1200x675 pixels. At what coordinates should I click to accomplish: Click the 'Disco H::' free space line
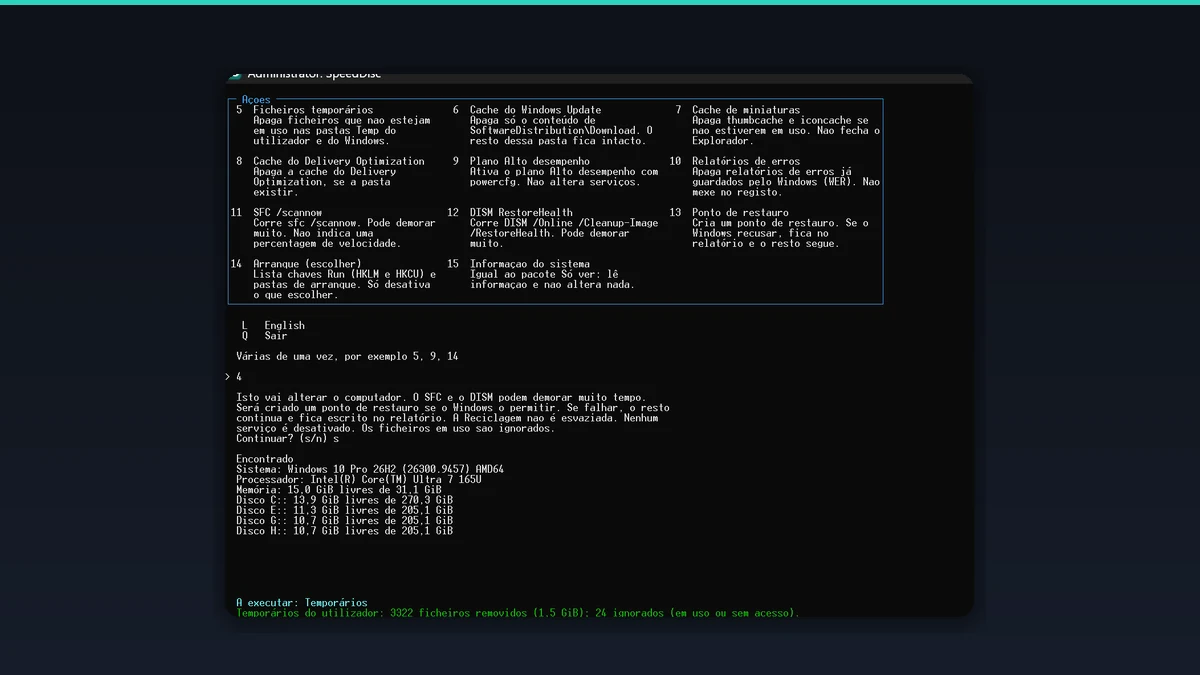click(345, 531)
